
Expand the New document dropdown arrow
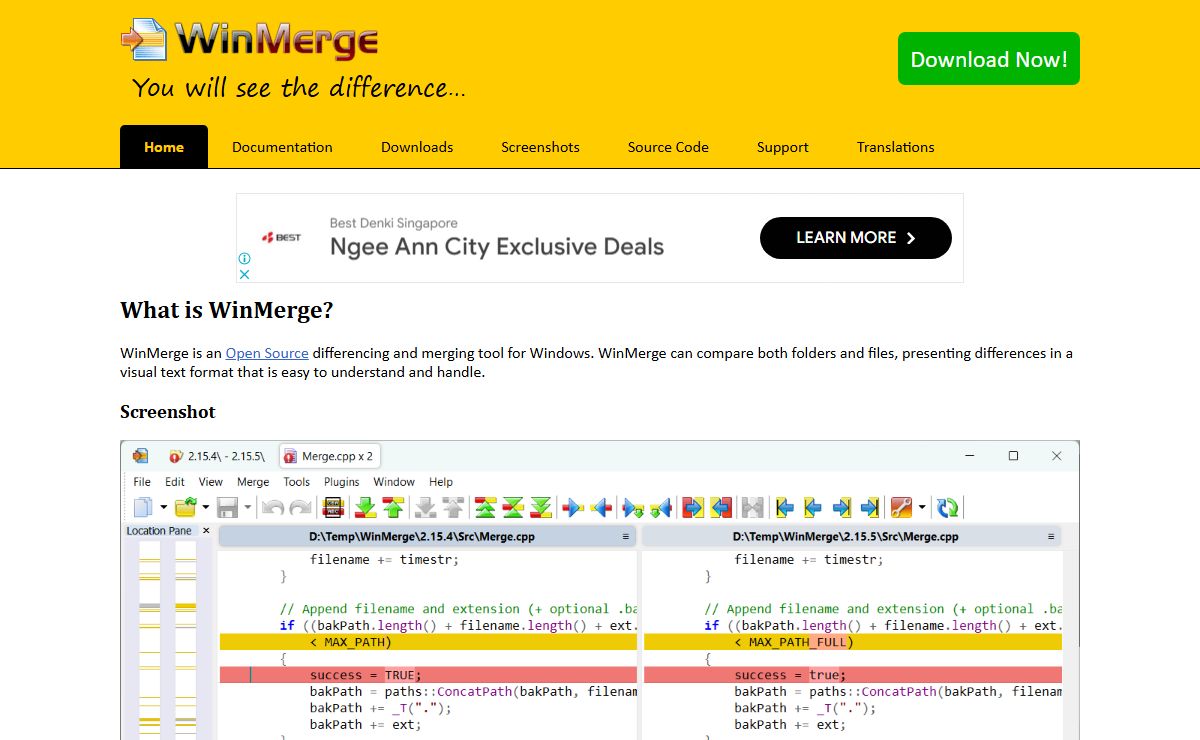[x=163, y=508]
